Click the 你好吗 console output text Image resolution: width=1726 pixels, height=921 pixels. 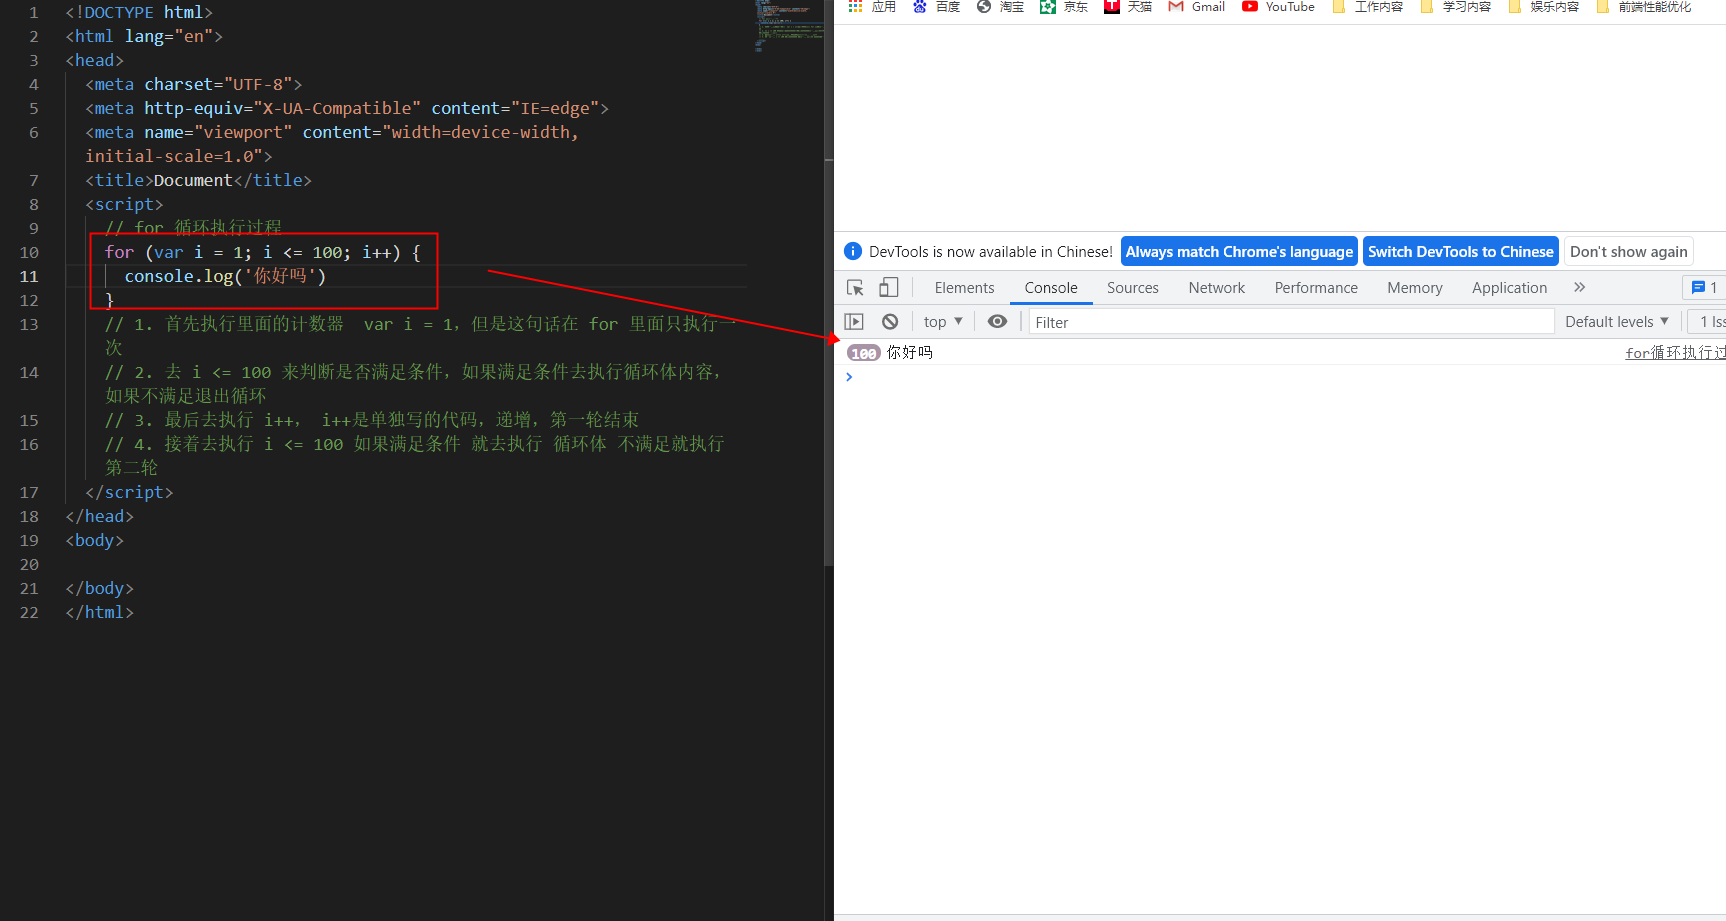910,352
